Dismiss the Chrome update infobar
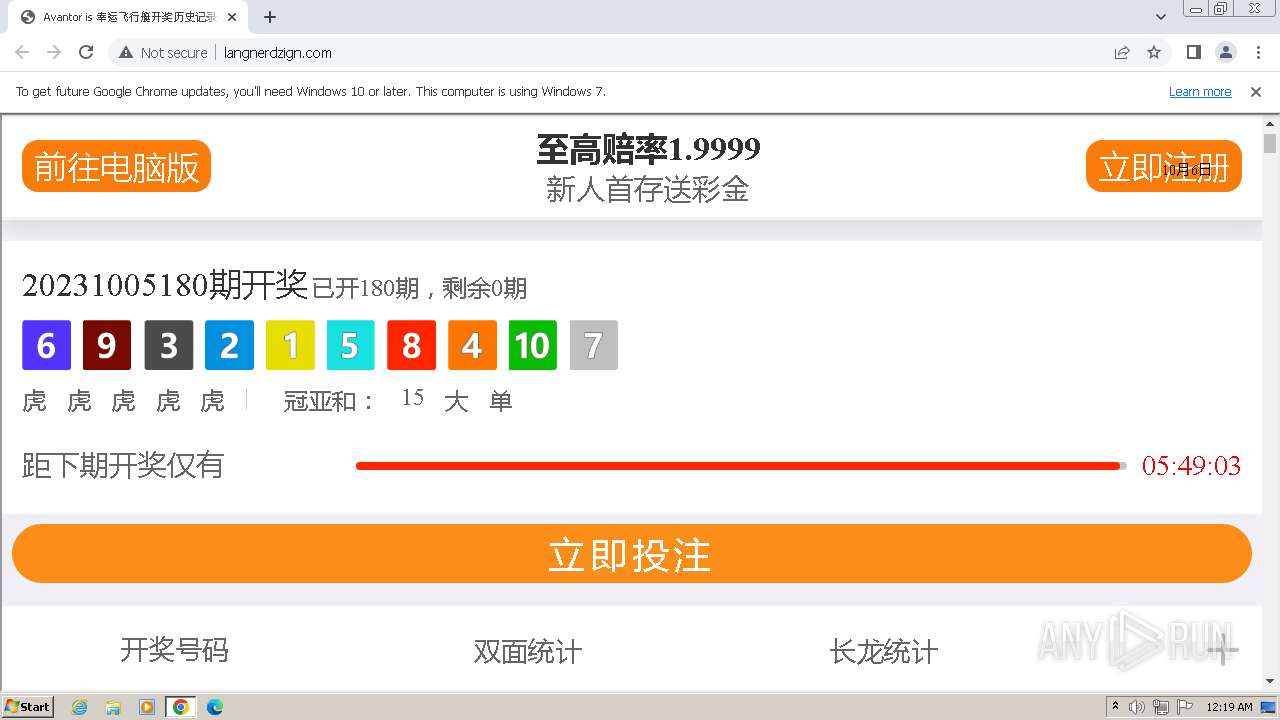The width and height of the screenshot is (1280, 720). [1256, 91]
